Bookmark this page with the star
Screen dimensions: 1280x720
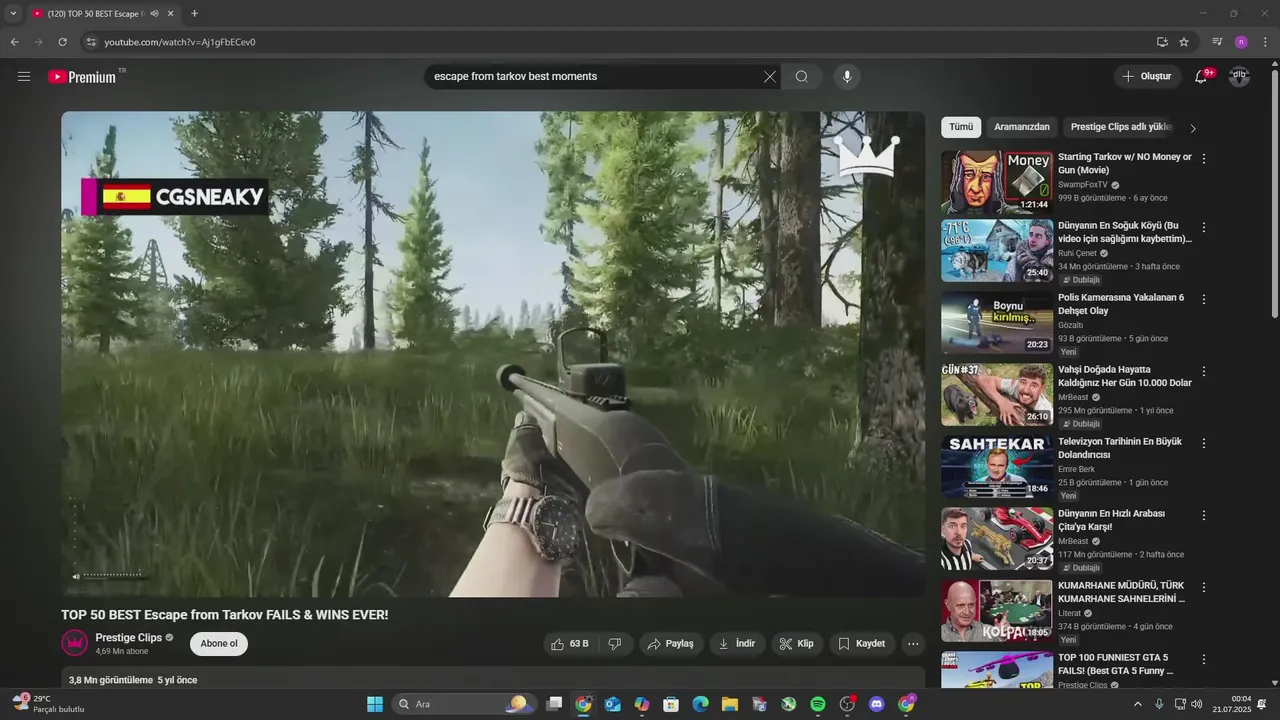1184,42
